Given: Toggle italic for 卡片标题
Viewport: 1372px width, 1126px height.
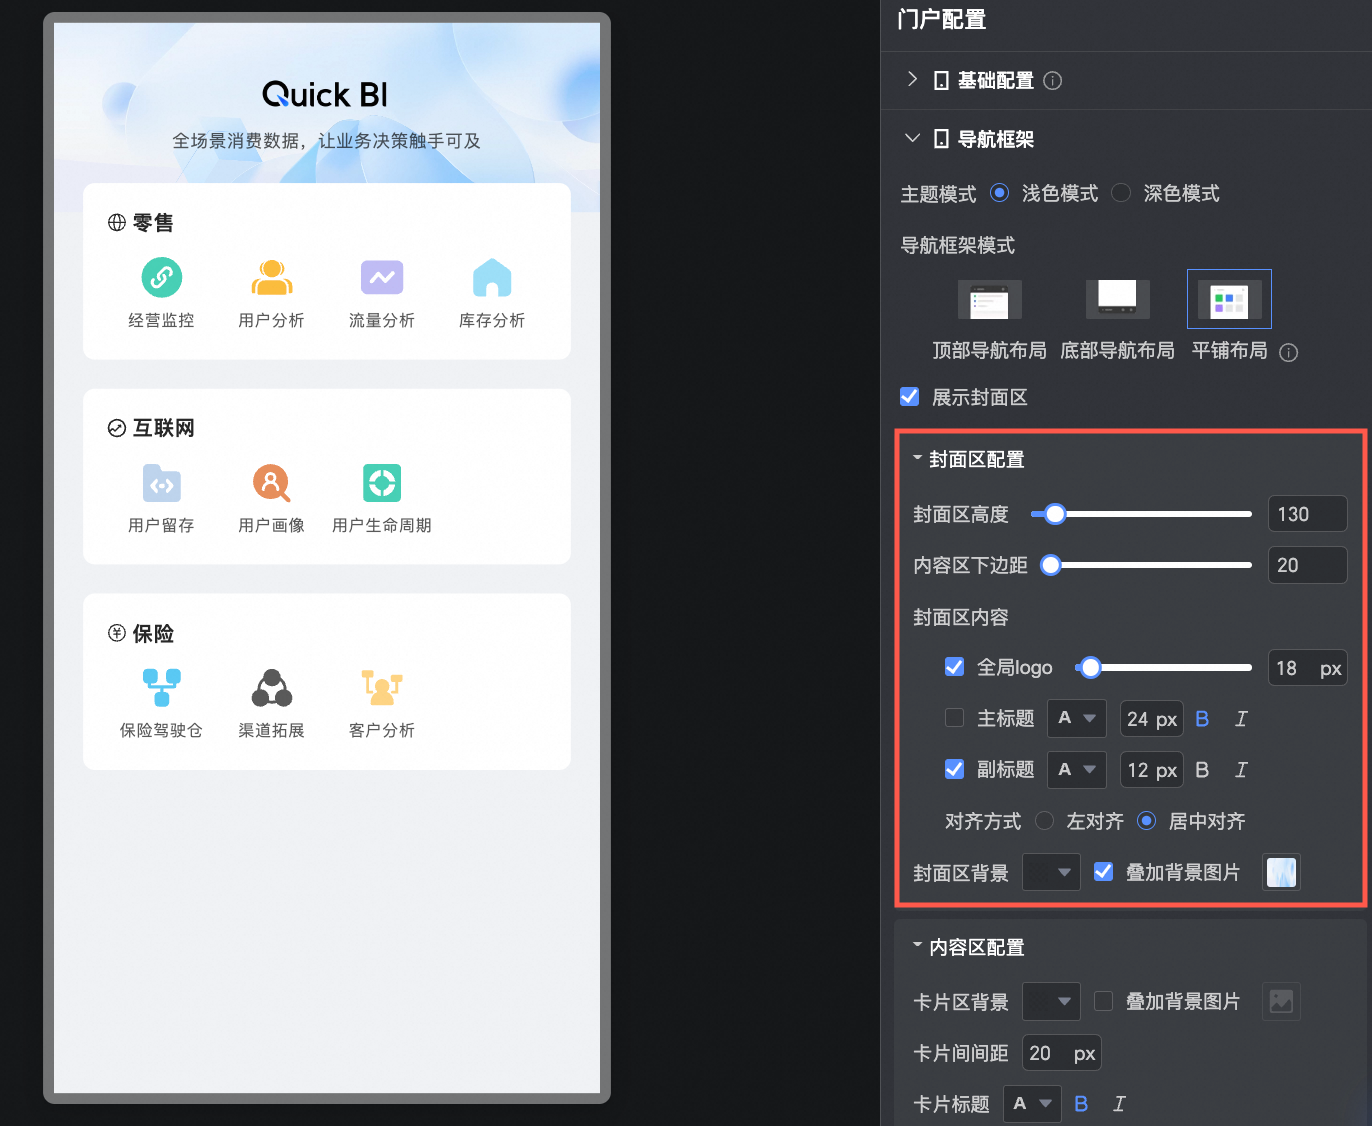Looking at the screenshot, I should [x=1119, y=1104].
